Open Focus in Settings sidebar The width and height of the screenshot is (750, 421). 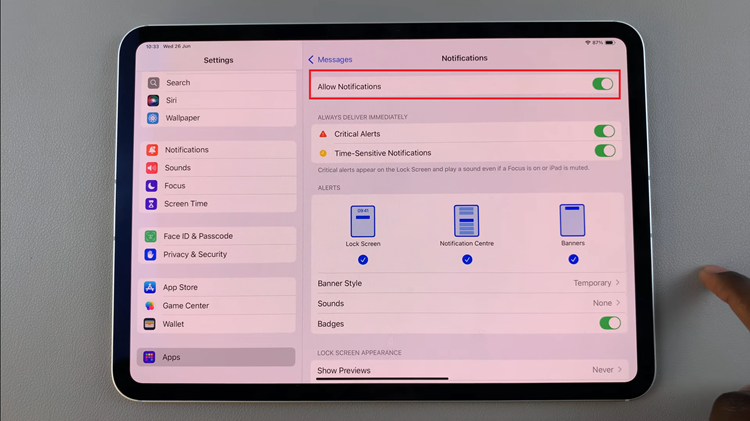tap(219, 186)
